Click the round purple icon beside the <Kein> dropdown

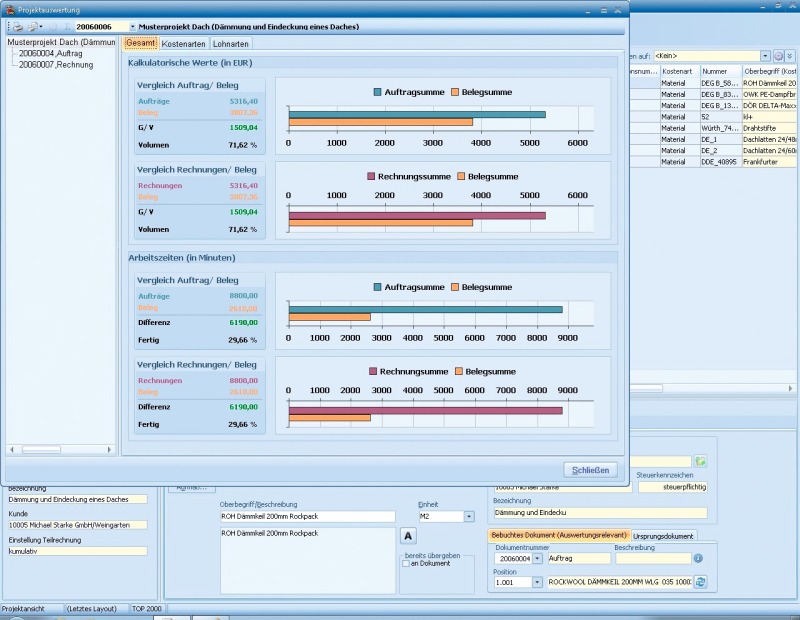[x=779, y=56]
